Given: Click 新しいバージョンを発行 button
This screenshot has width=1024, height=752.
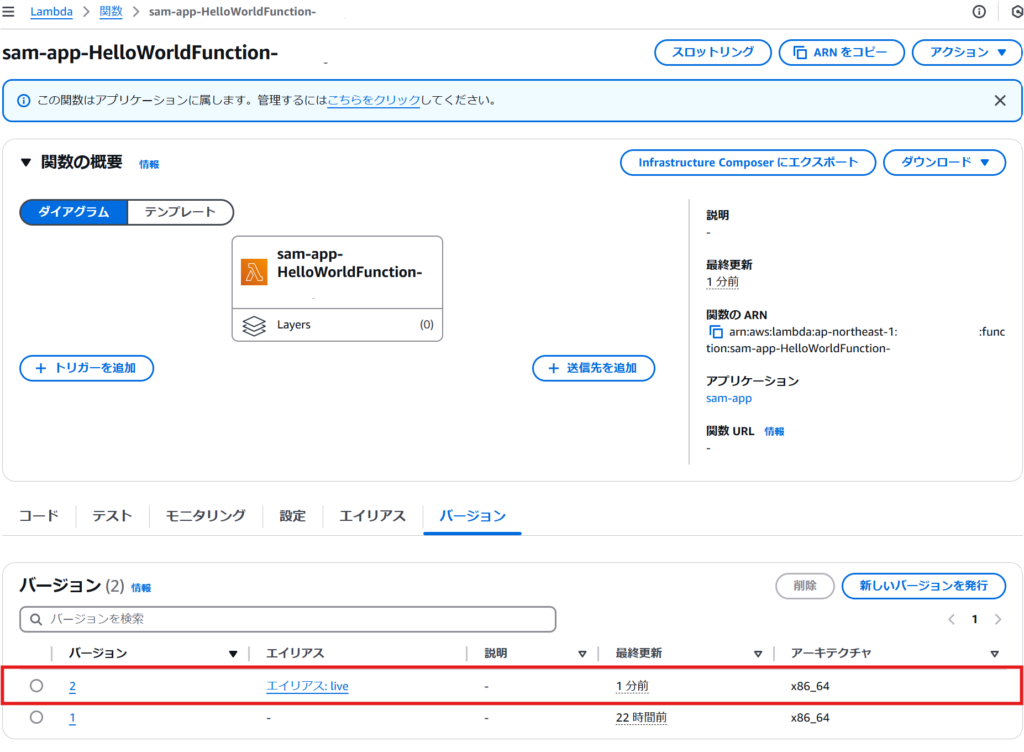Looking at the screenshot, I should click(923, 586).
